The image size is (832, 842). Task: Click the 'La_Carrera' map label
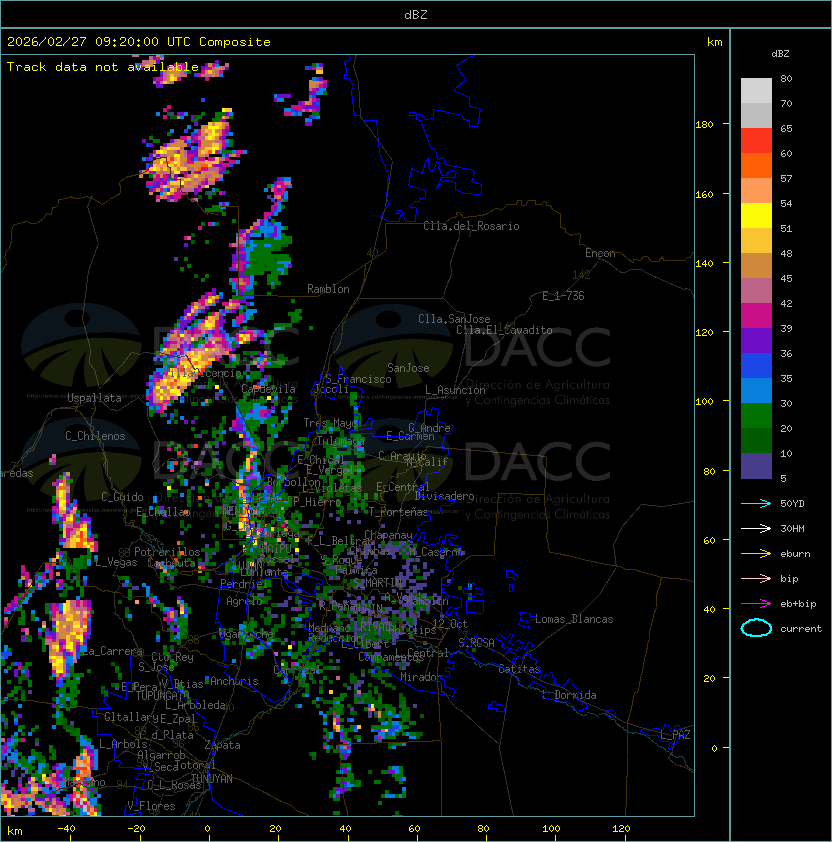click(113, 651)
